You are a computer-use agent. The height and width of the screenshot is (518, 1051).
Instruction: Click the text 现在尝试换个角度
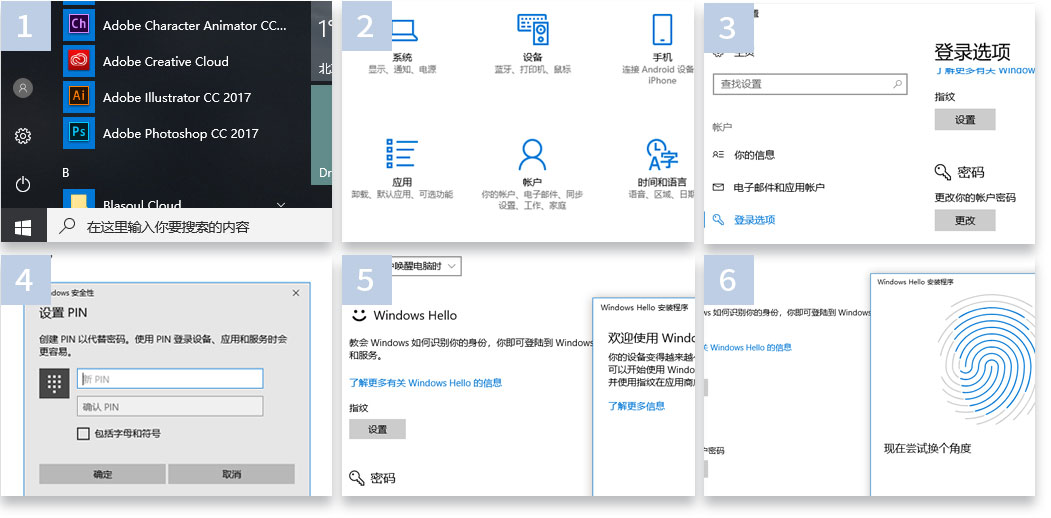coord(927,448)
